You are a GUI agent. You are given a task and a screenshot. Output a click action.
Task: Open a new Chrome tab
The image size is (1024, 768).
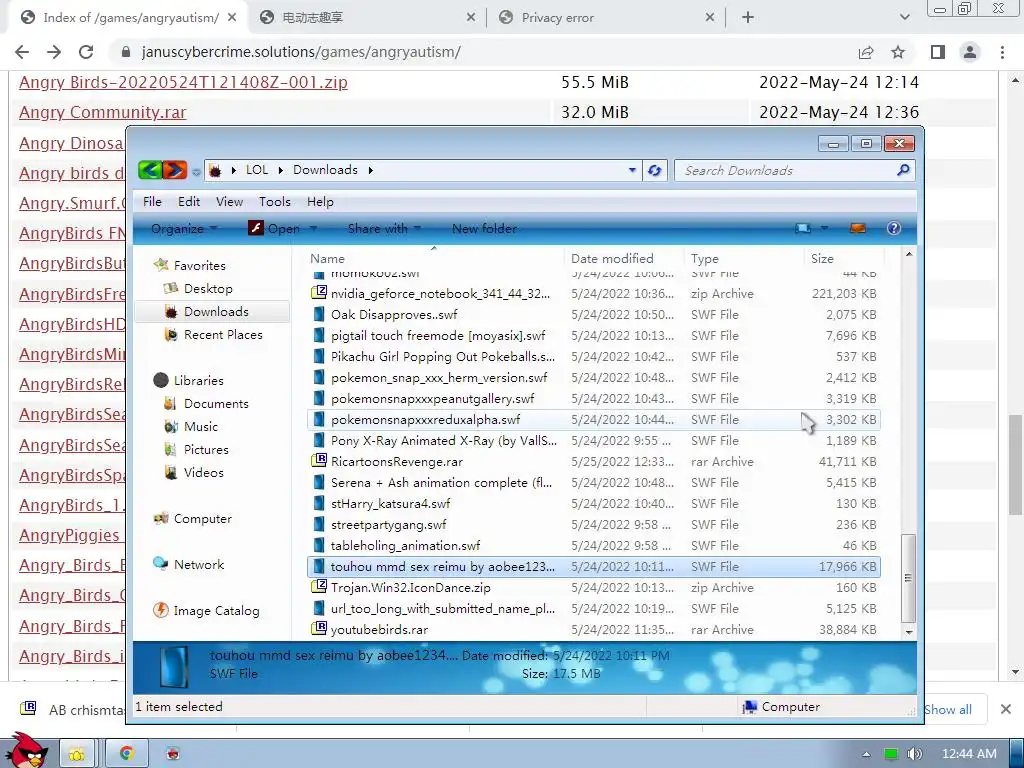point(748,18)
